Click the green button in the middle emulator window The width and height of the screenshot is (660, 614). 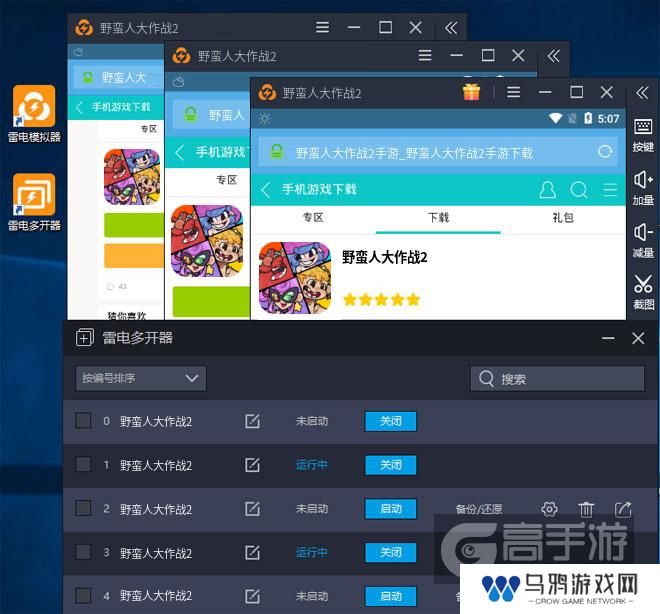pyautogui.click(x=211, y=301)
